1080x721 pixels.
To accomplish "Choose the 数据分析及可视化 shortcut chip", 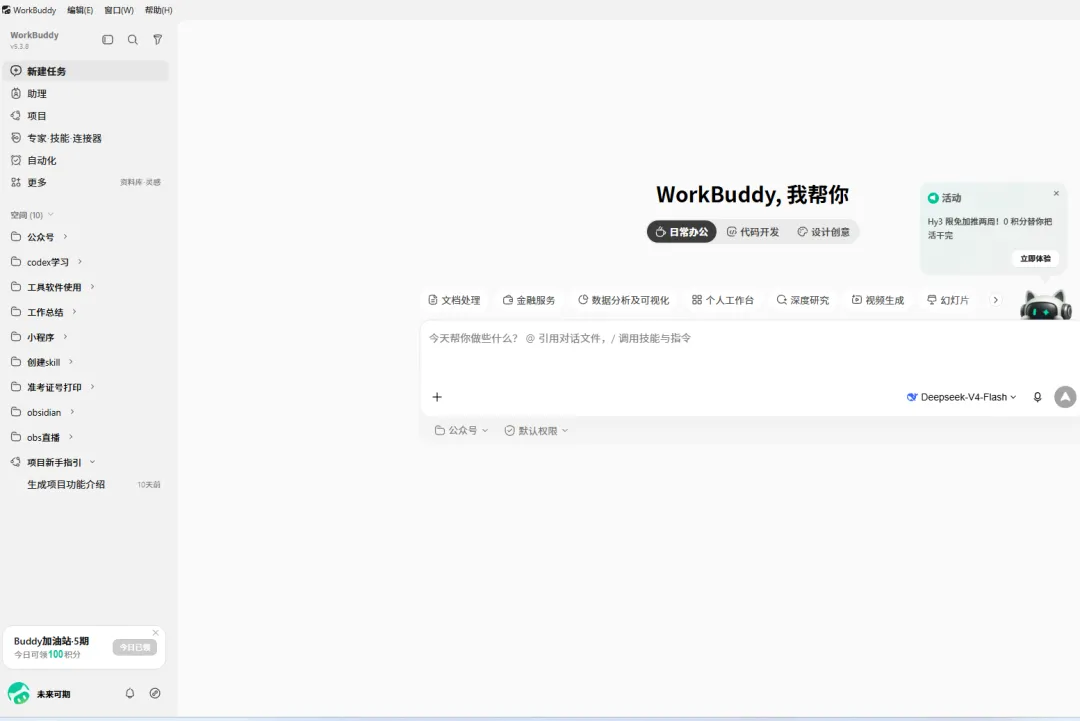I will click(x=623, y=300).
